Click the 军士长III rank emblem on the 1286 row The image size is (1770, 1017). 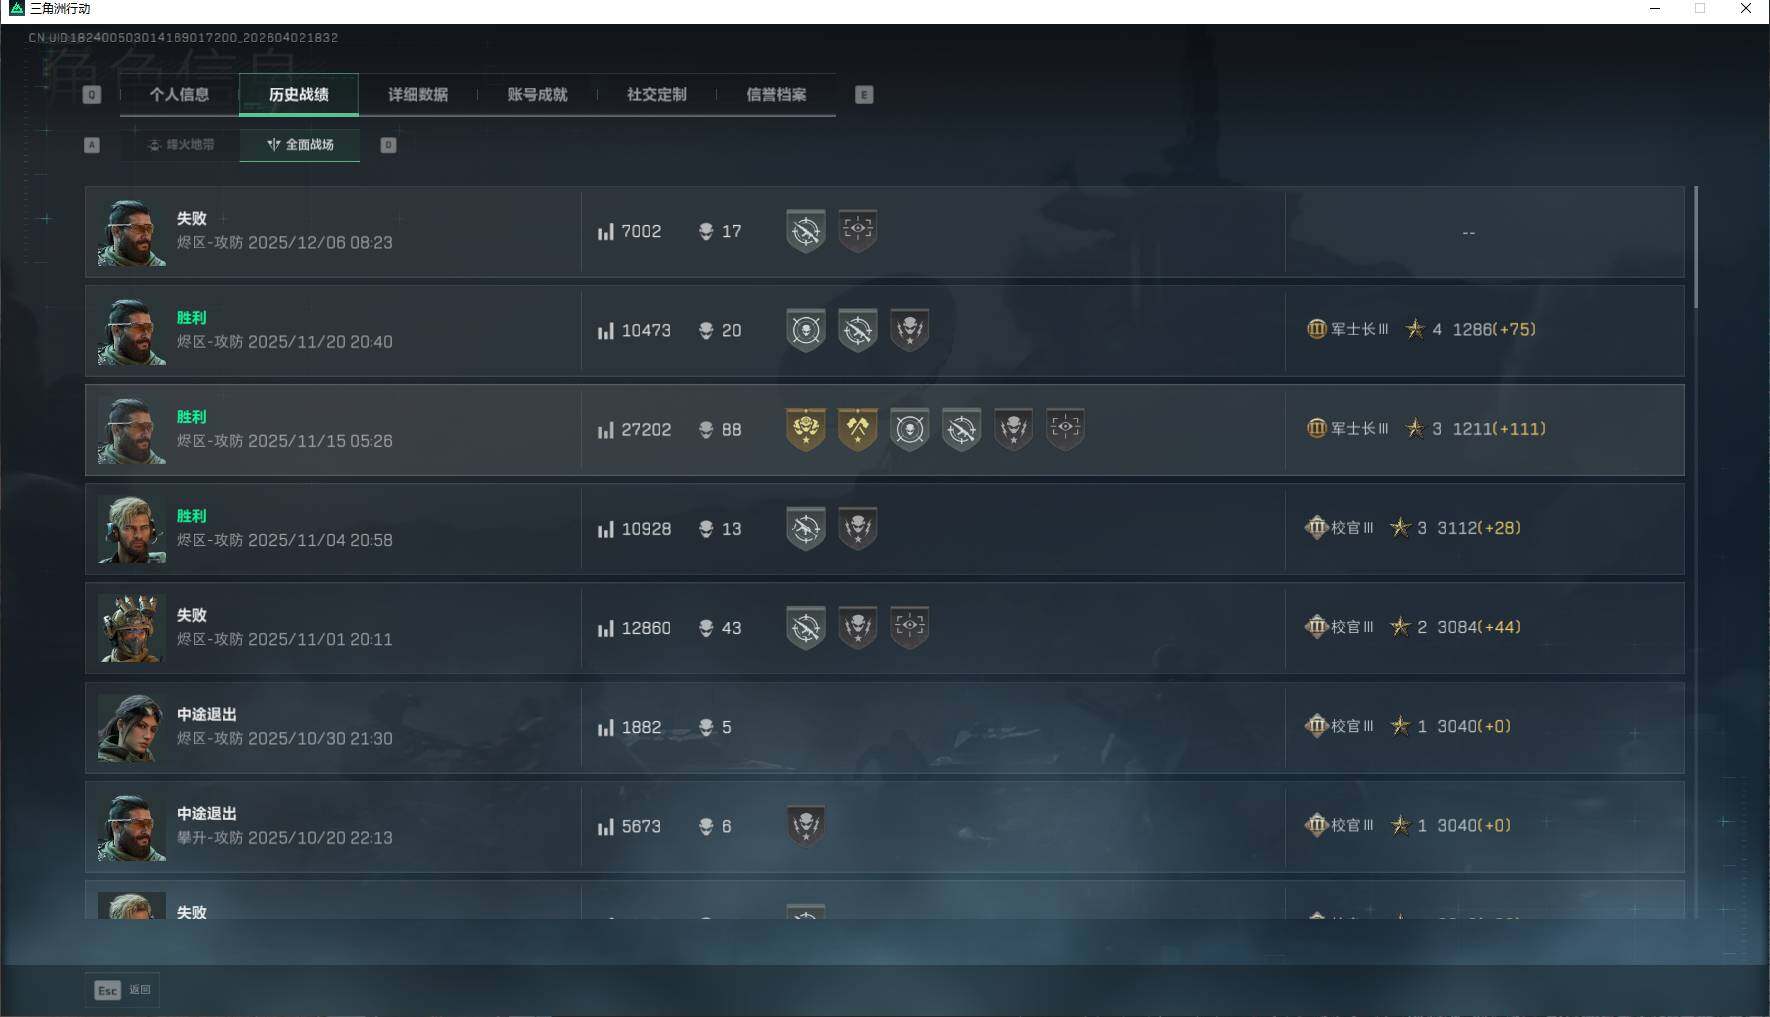1316,329
